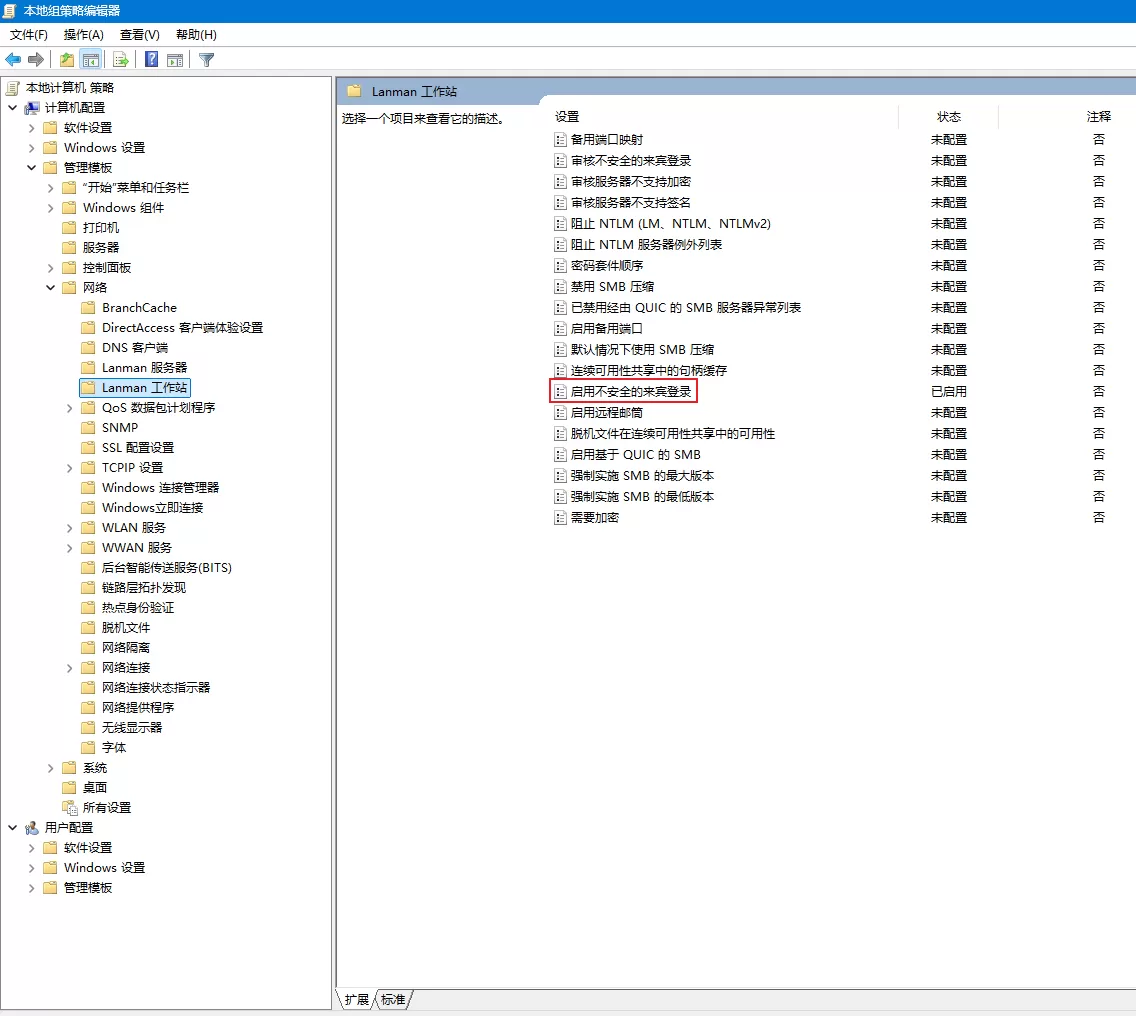This screenshot has height=1016, width=1136.
Task: Click the folder icon beside 打印机
Action: 70,228
